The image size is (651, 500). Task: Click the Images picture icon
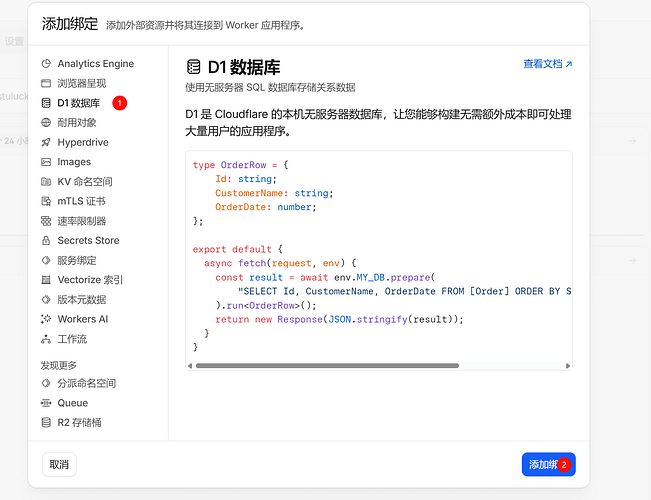46,162
